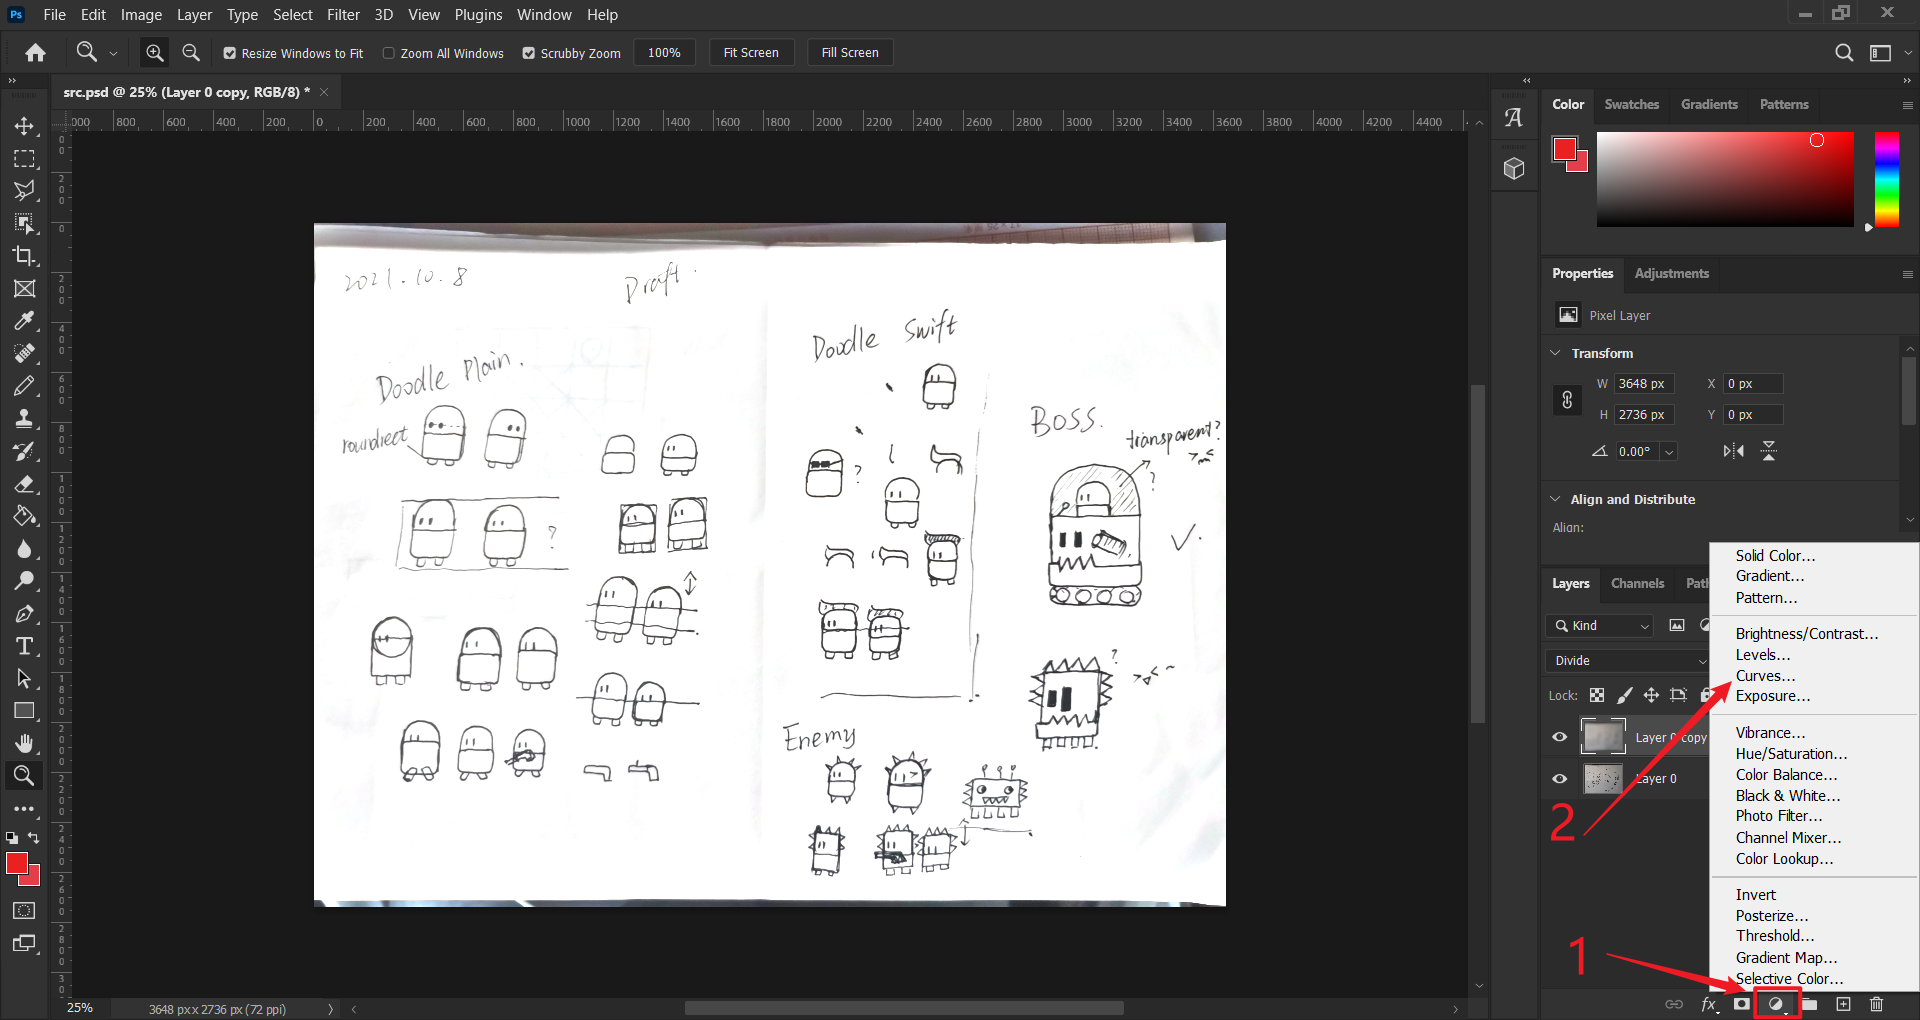Click the Fit Screen button
1920x1020 pixels.
[x=751, y=53]
